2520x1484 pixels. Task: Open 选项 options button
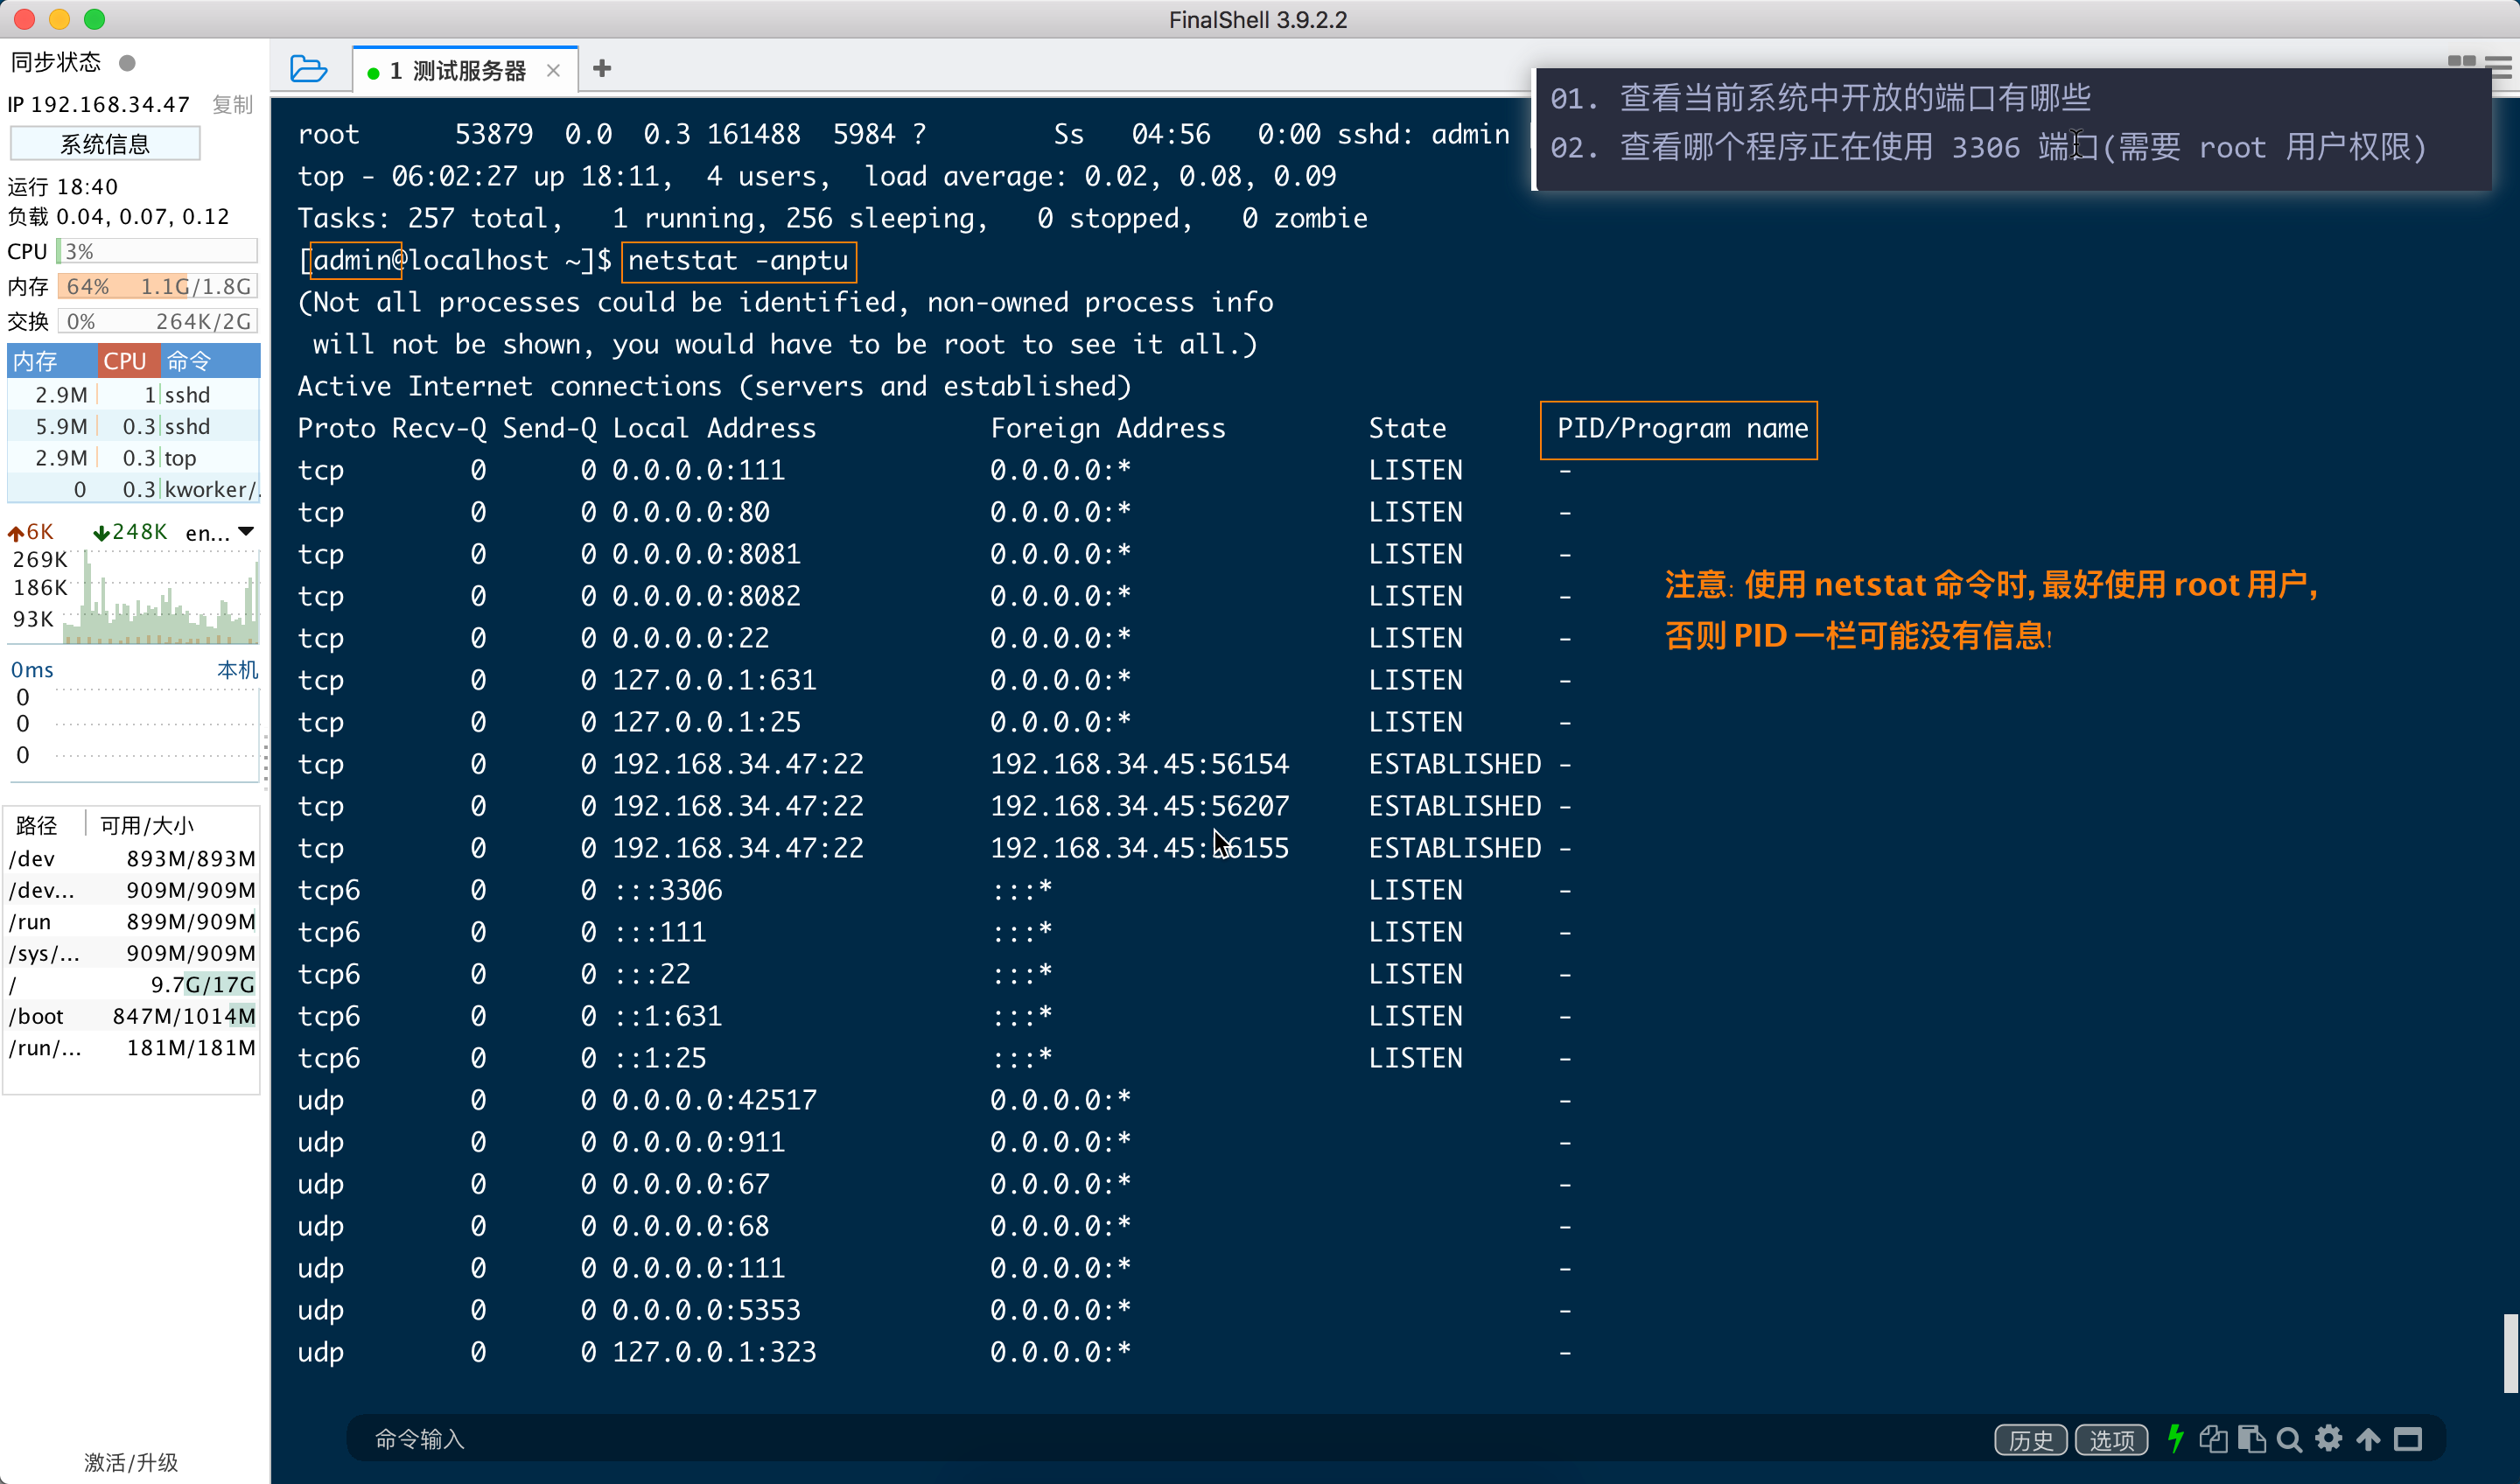[x=2111, y=1440]
